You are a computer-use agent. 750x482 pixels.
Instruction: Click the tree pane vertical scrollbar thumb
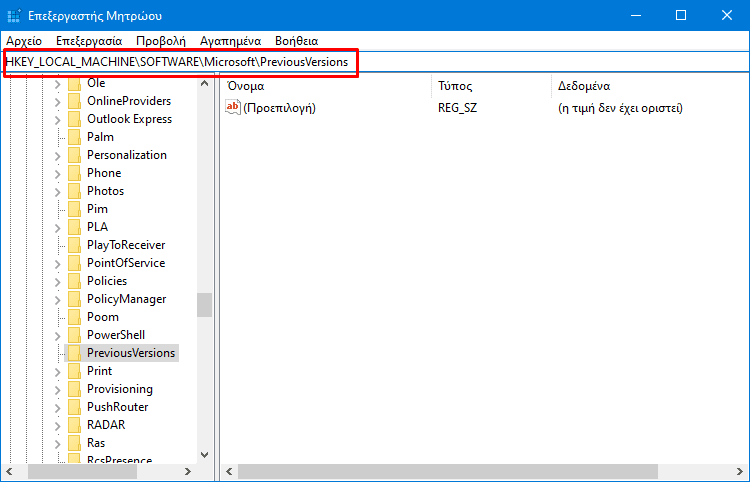pos(205,305)
